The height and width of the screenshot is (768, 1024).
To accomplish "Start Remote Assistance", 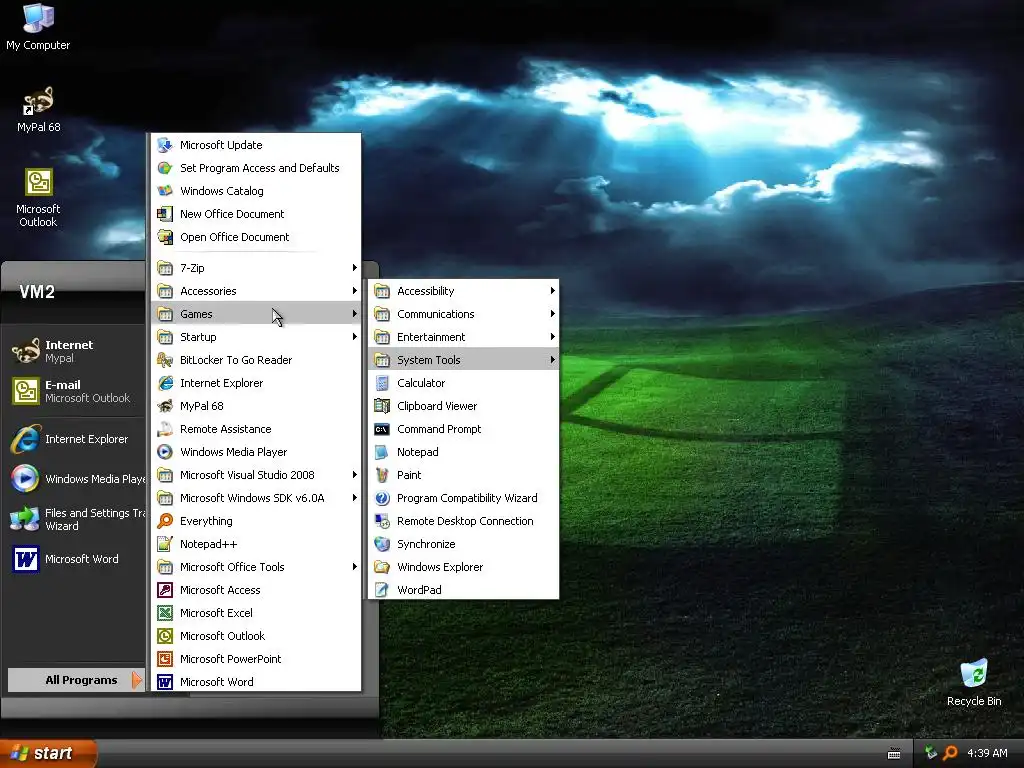I will tap(256, 429).
